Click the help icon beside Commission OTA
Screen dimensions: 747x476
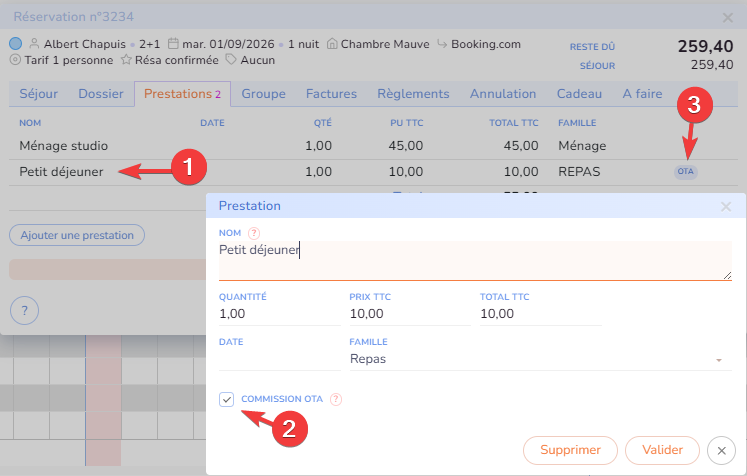click(x=336, y=399)
